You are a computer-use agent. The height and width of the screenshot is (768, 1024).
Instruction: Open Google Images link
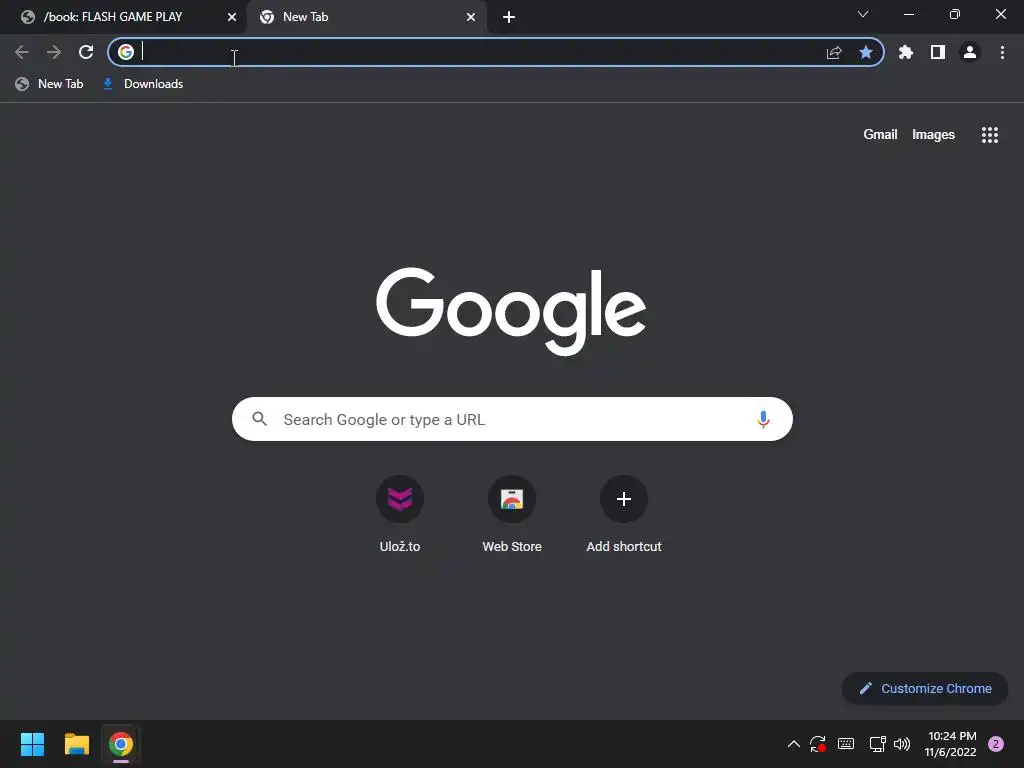coord(933,135)
